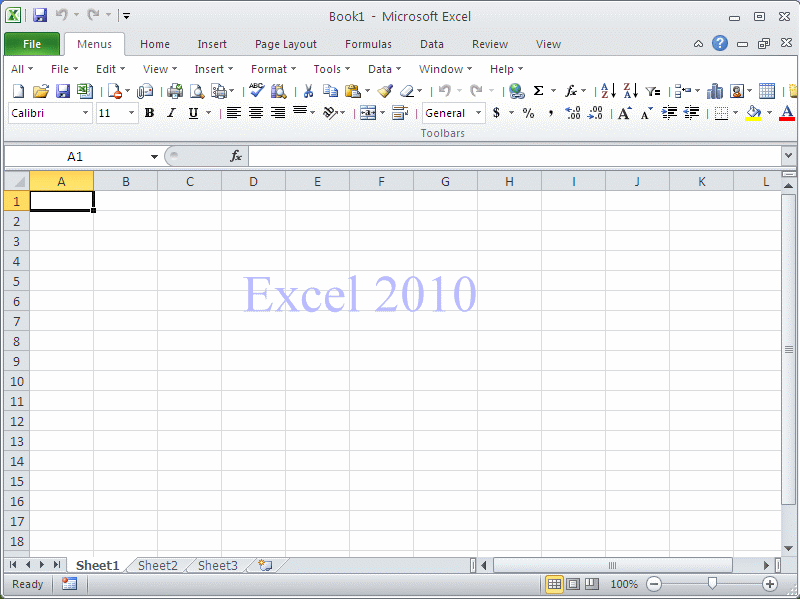Apply yellow Fill Color bucket

[754, 113]
